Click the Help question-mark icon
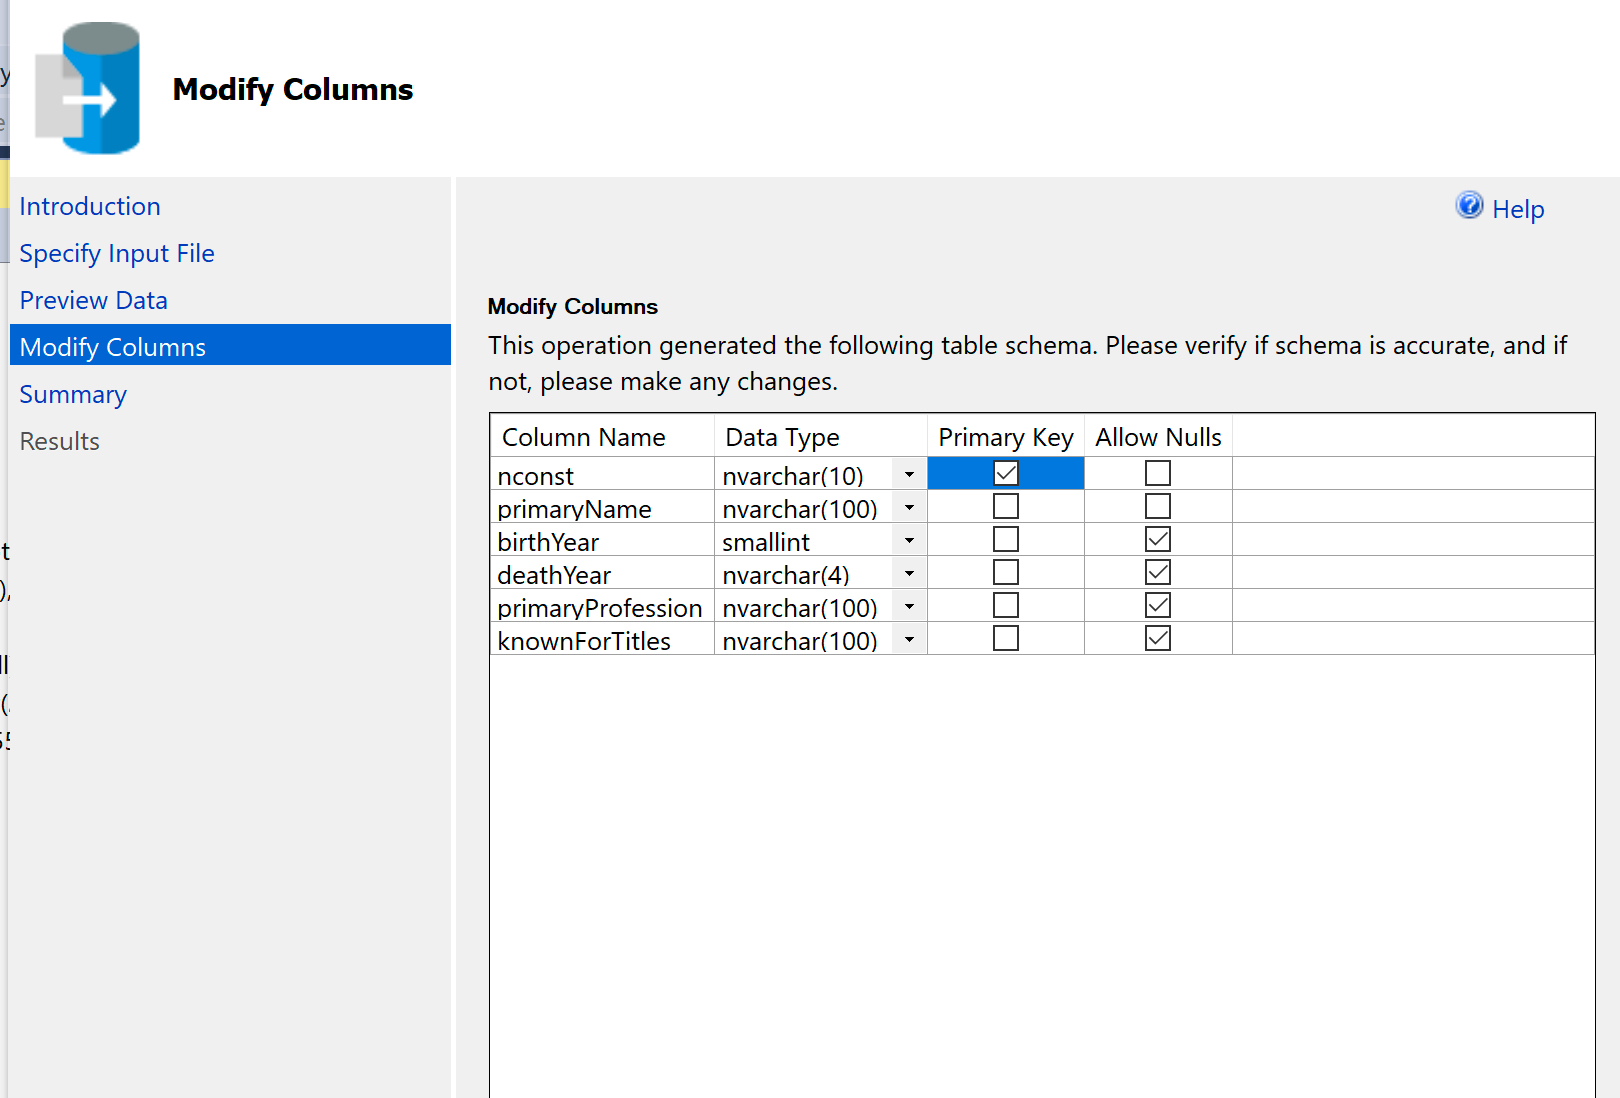This screenshot has height=1098, width=1620. click(x=1468, y=206)
